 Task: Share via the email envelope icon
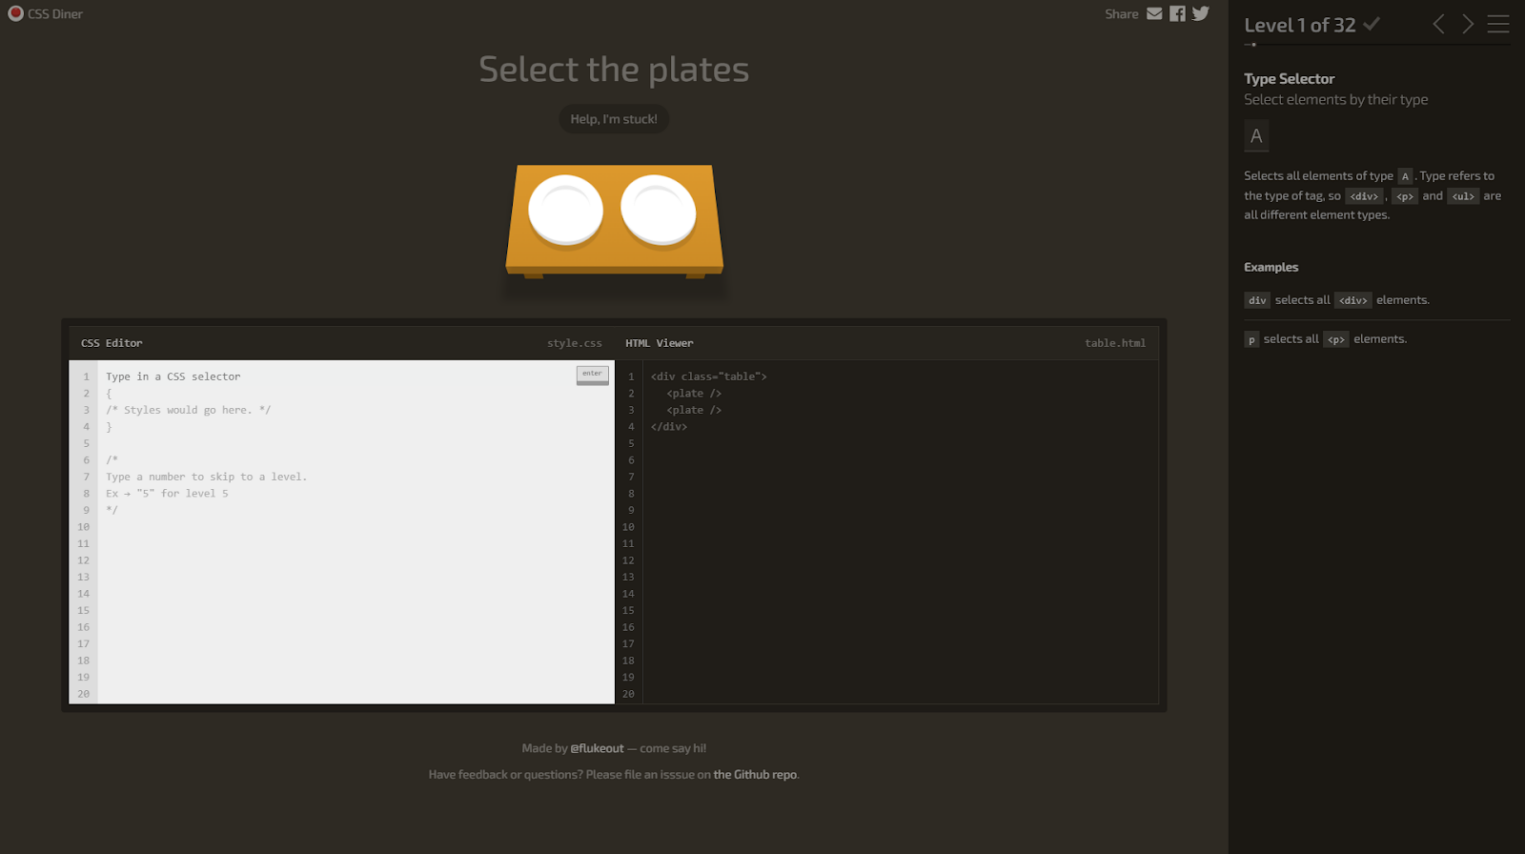click(x=1154, y=14)
